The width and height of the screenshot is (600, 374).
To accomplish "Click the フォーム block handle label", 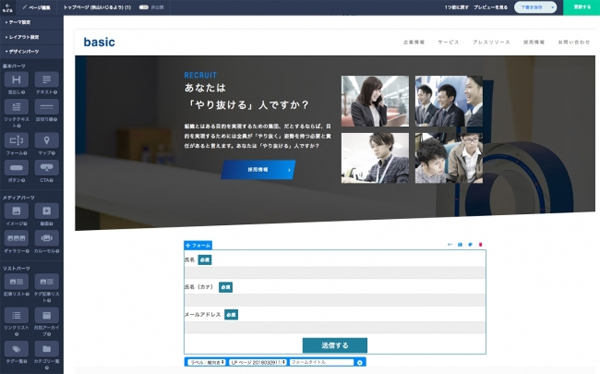I will [x=198, y=245].
